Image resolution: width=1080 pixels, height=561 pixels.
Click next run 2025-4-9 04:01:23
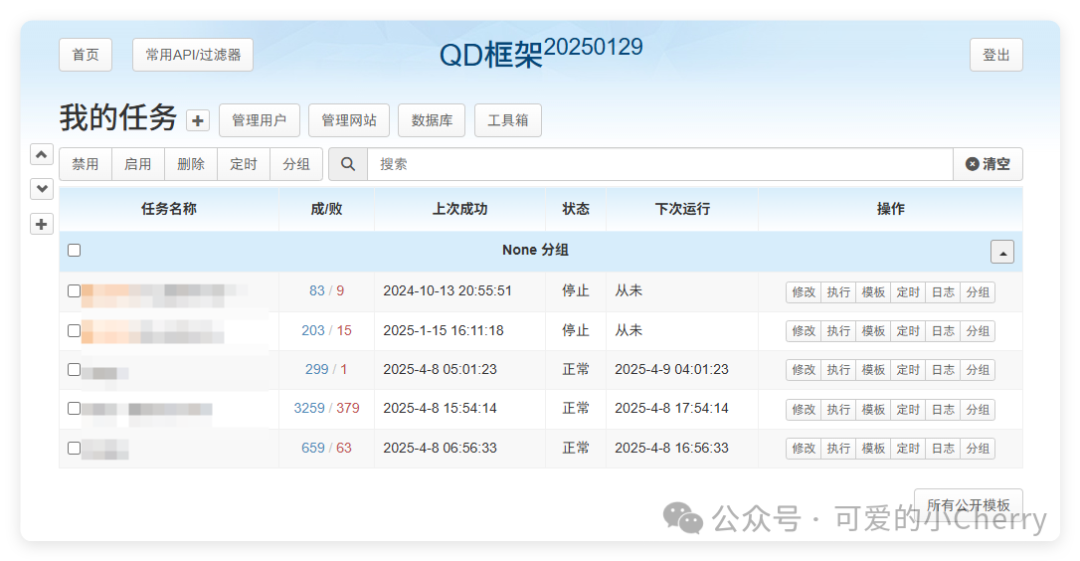click(672, 369)
